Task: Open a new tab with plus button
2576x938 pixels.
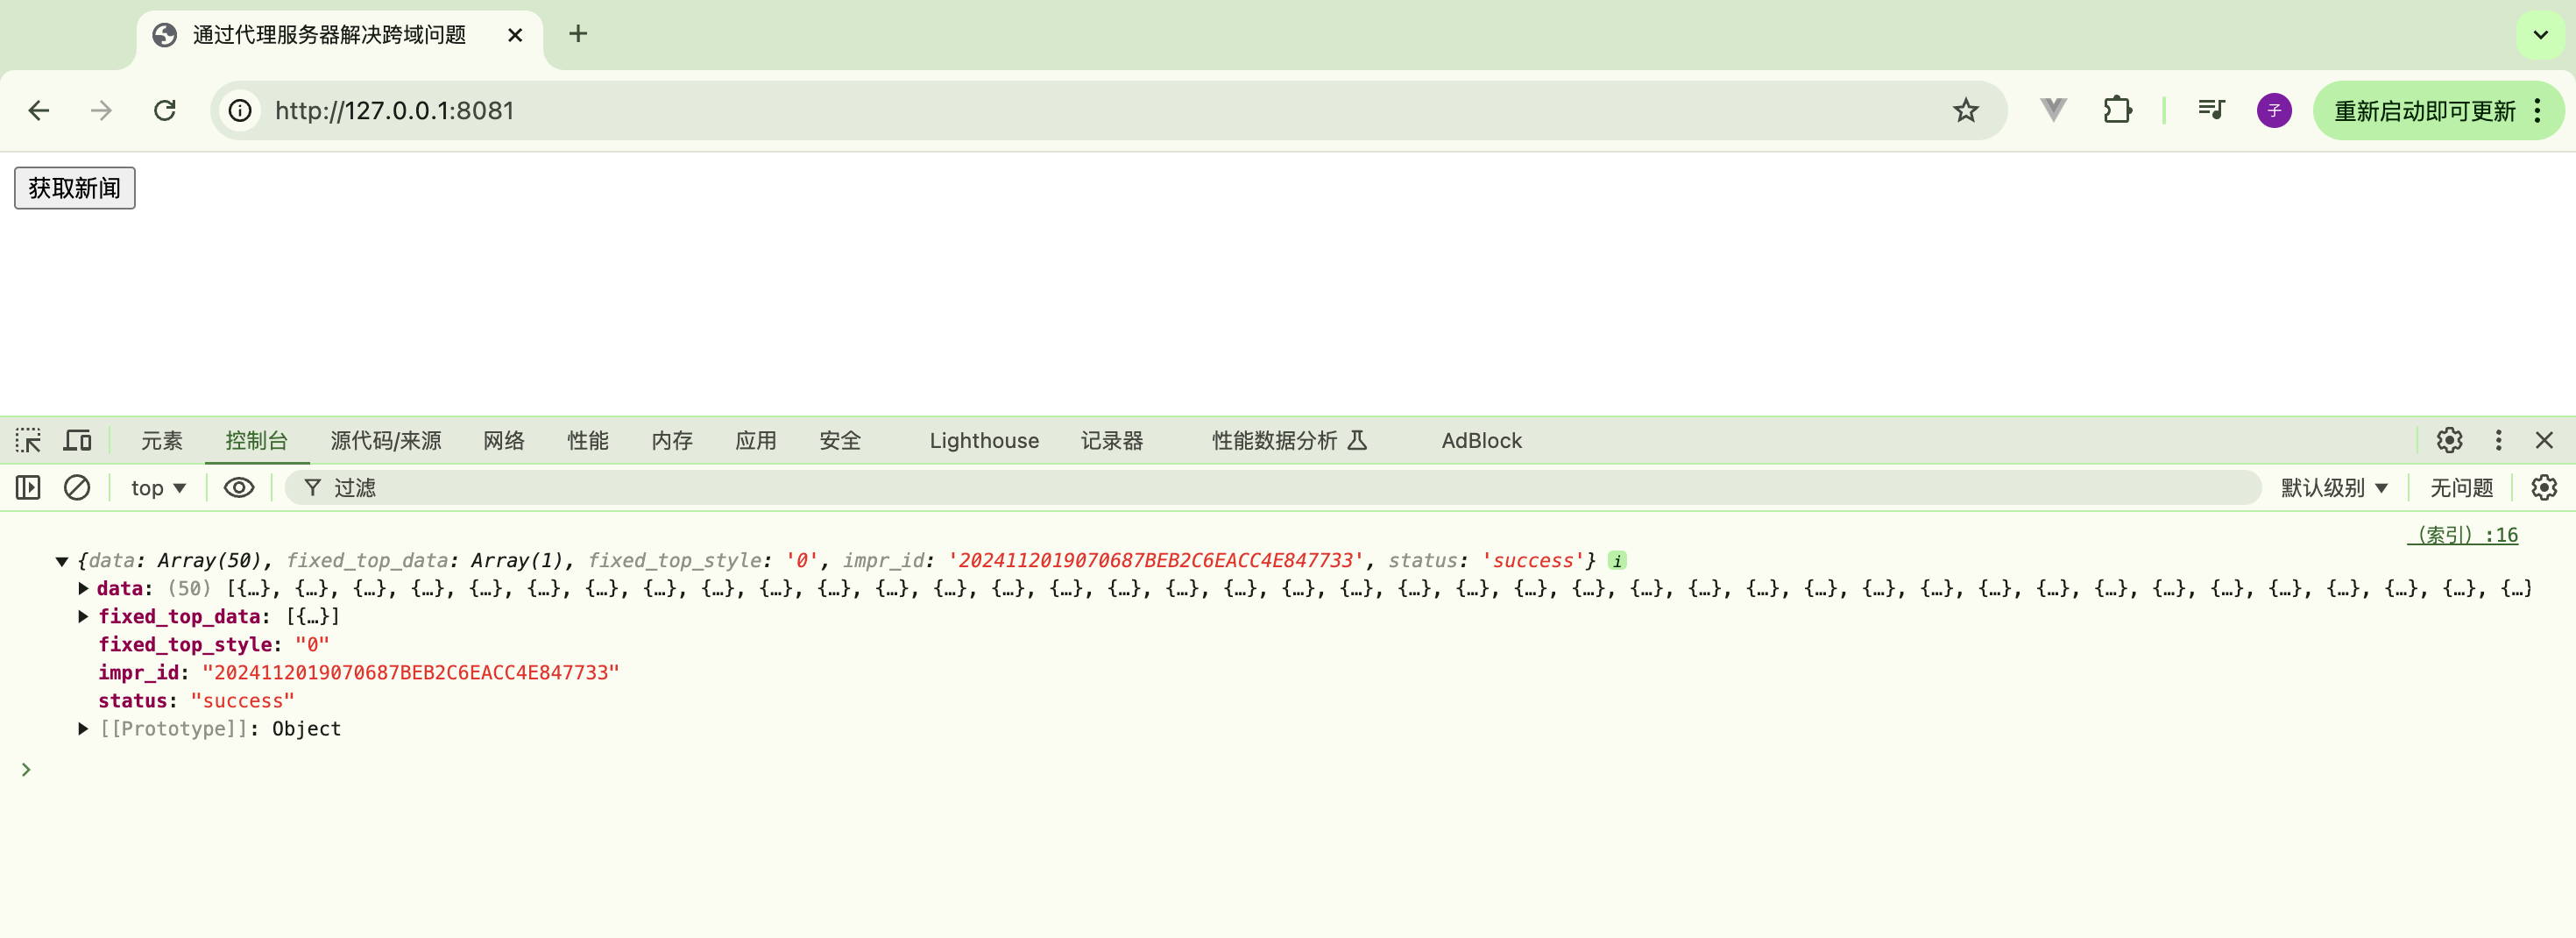Action: (578, 34)
